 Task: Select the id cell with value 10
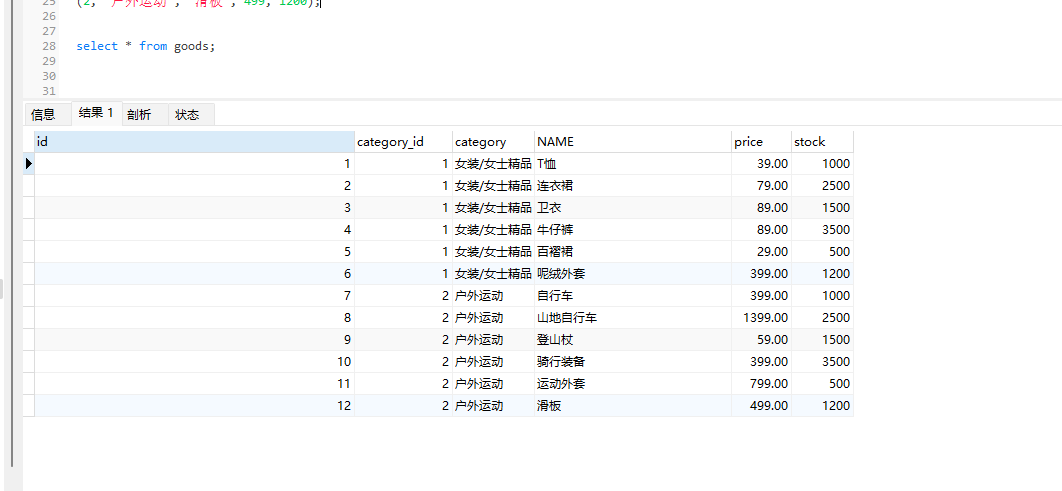(194, 362)
